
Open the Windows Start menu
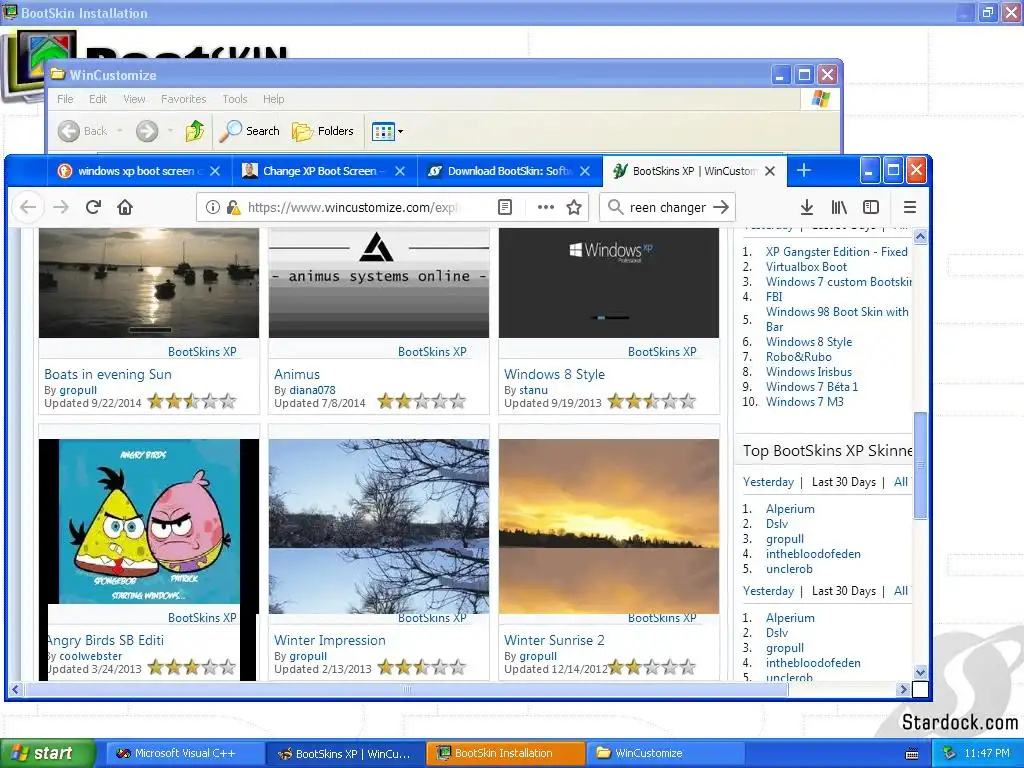pyautogui.click(x=47, y=754)
